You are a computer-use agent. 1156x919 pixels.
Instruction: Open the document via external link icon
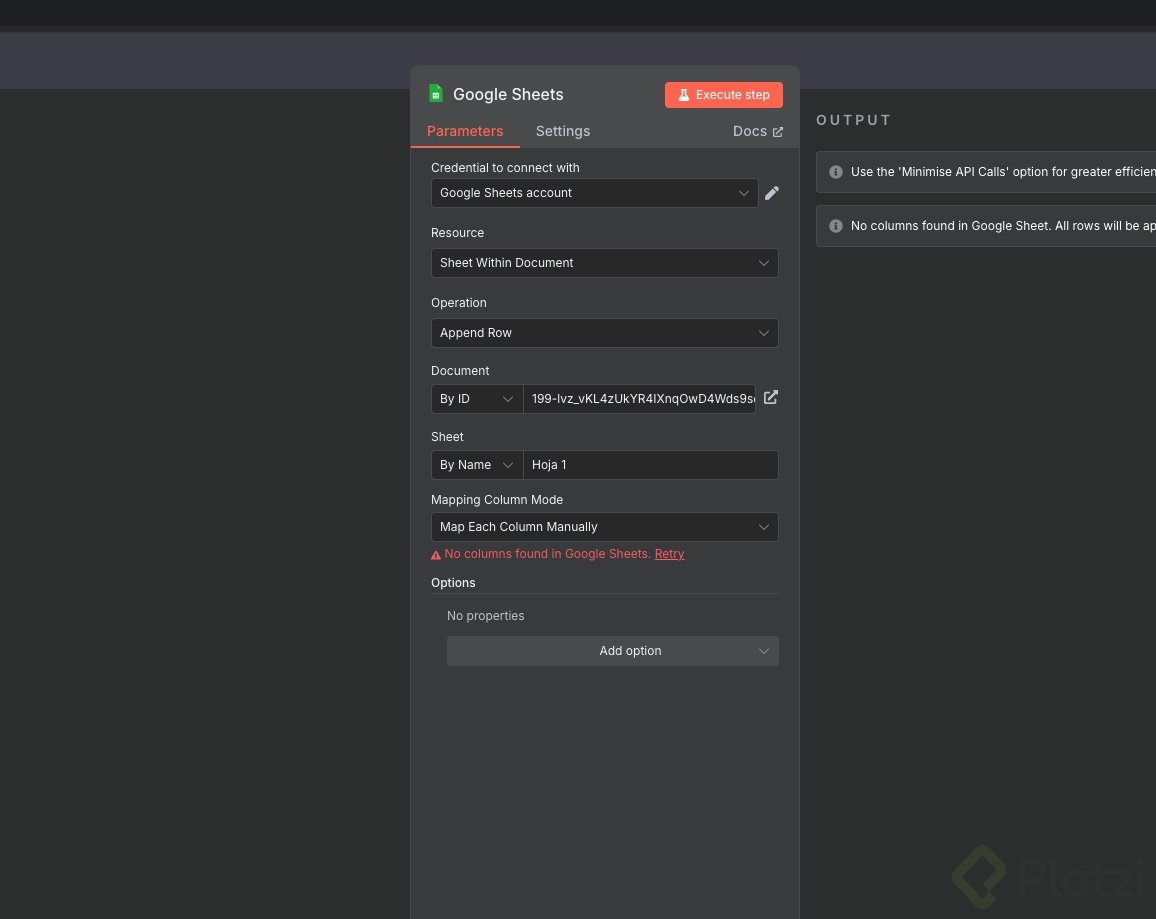pyautogui.click(x=771, y=398)
